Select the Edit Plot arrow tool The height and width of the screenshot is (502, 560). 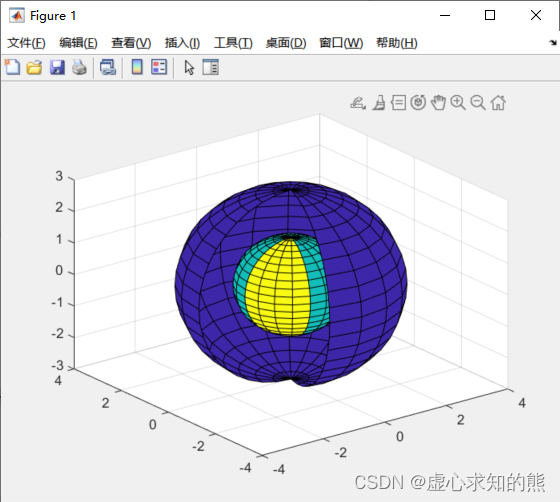[189, 67]
